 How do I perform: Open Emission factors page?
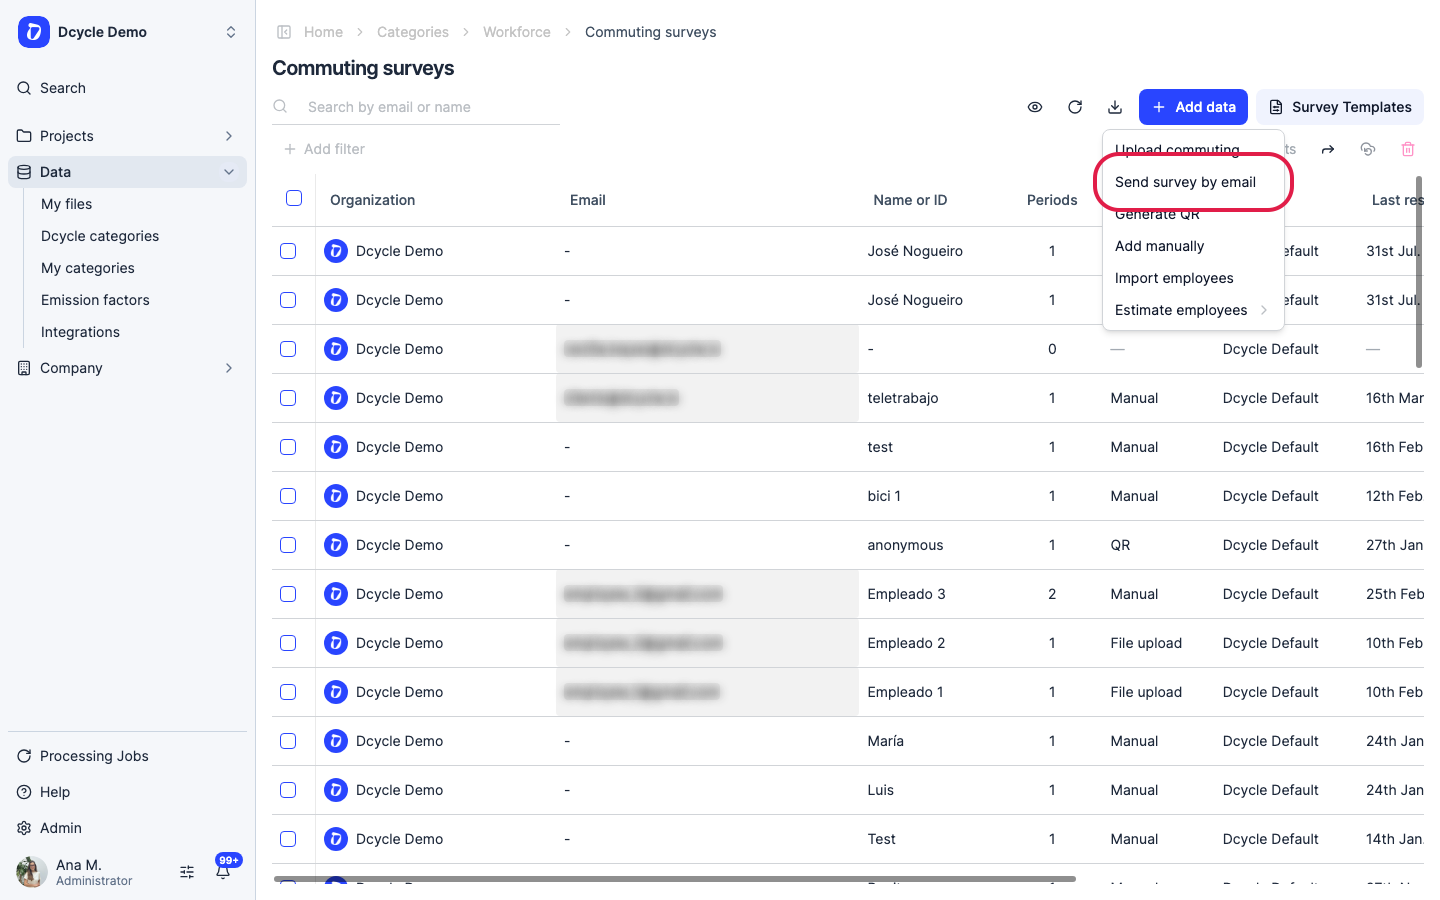[x=95, y=300]
